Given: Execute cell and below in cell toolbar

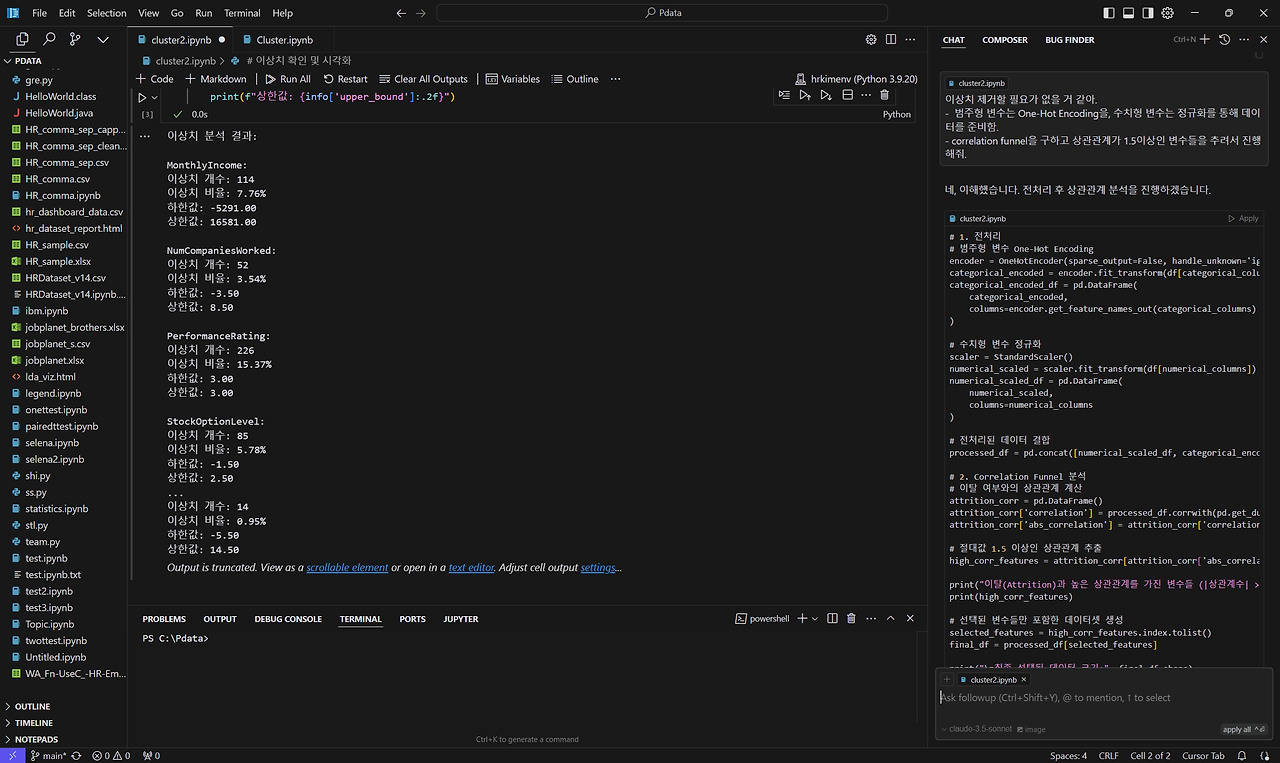Looking at the screenshot, I should 826,95.
